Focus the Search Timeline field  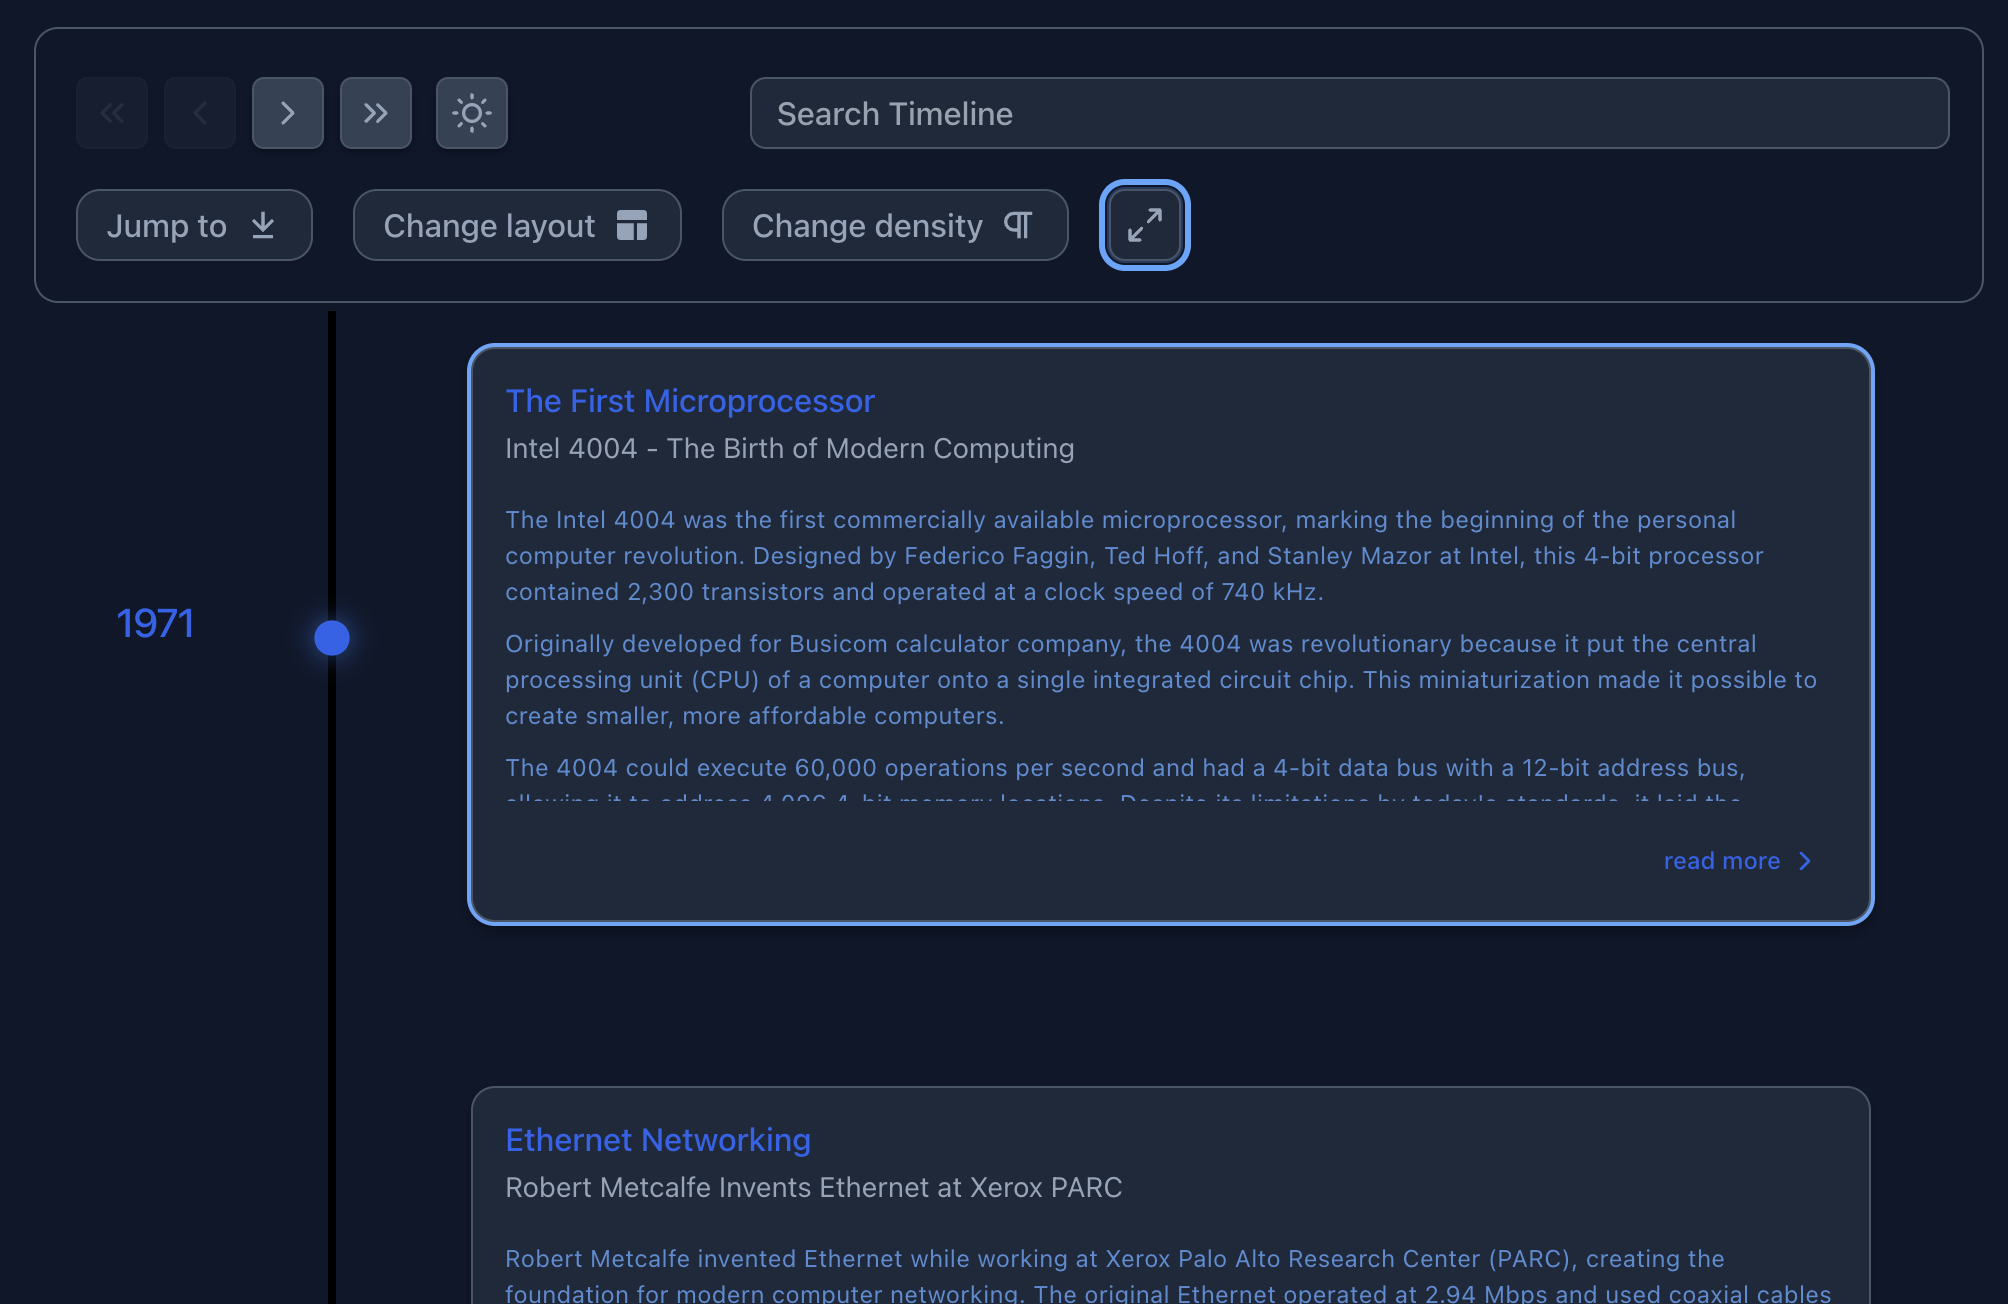point(1349,113)
